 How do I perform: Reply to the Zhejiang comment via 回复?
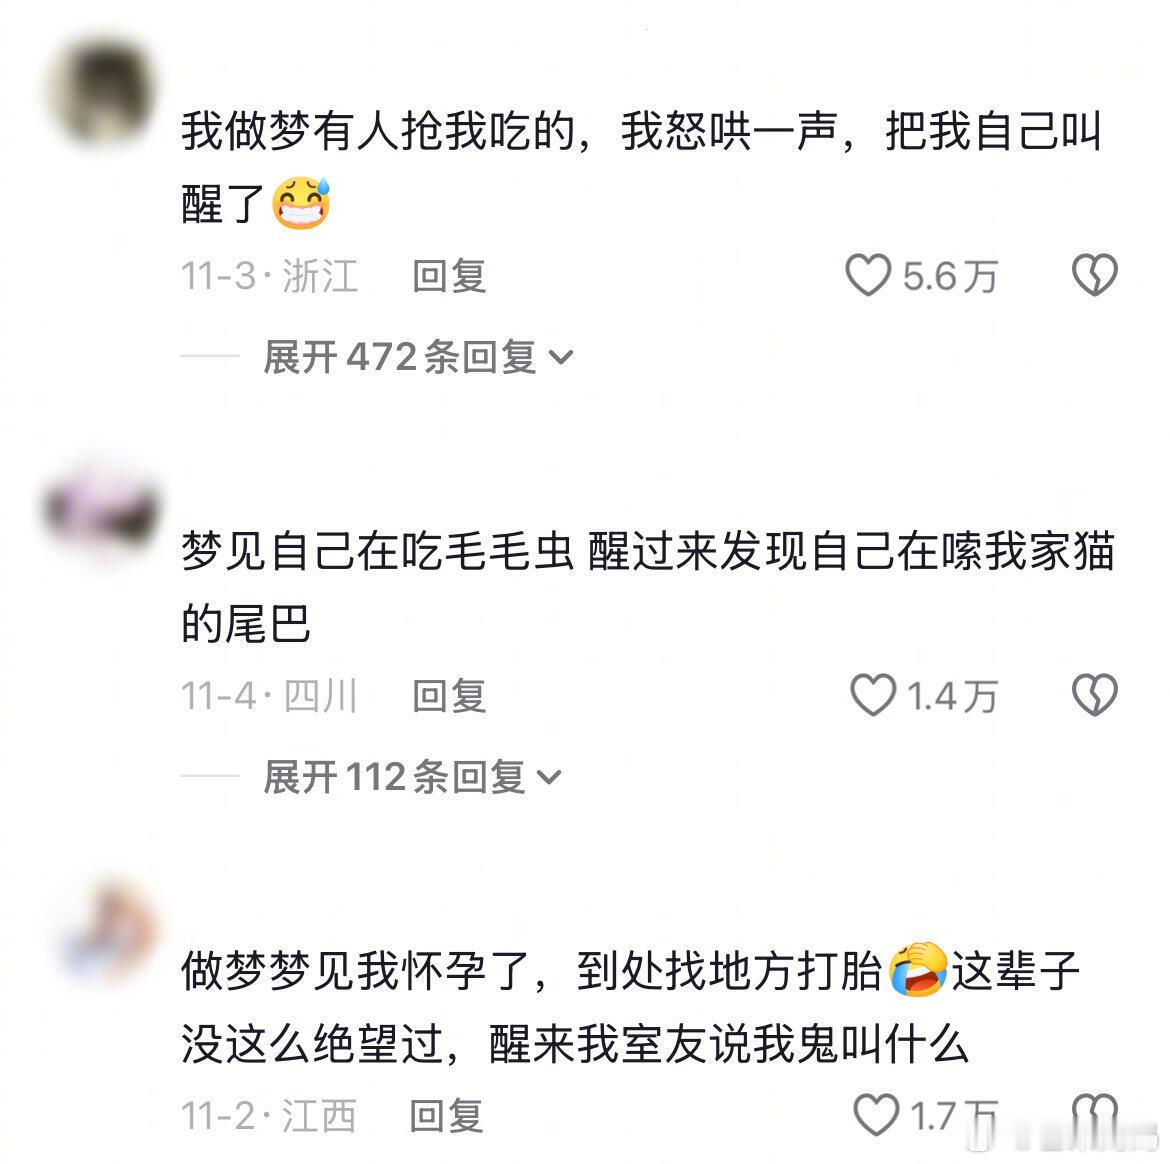coord(449,276)
